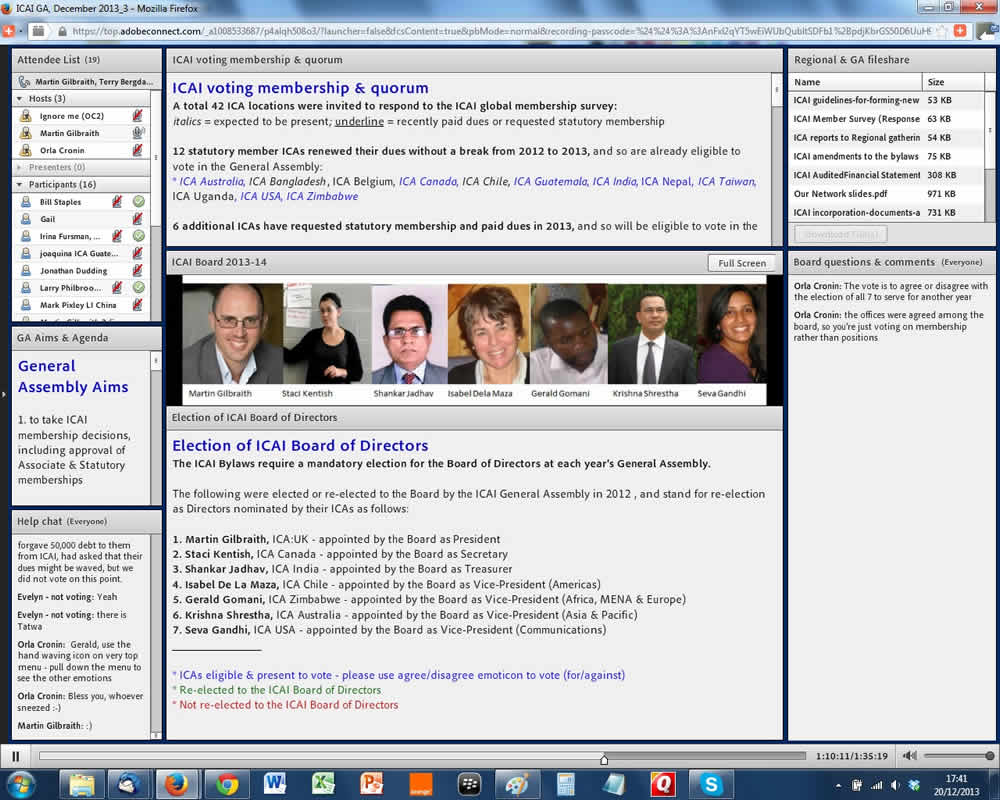This screenshot has height=800, width=1000.
Task: Click Martin Gilbraith's active microphone icon
Action: 138,133
